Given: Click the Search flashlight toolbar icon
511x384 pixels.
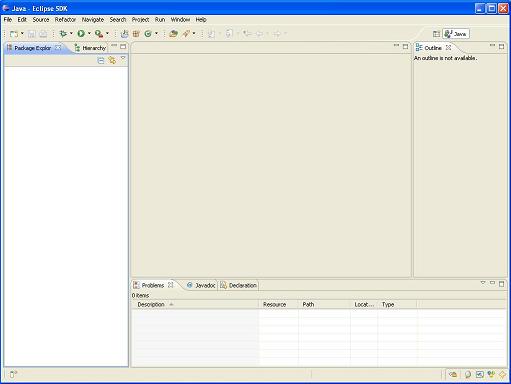Looking at the screenshot, I should click(x=186, y=34).
